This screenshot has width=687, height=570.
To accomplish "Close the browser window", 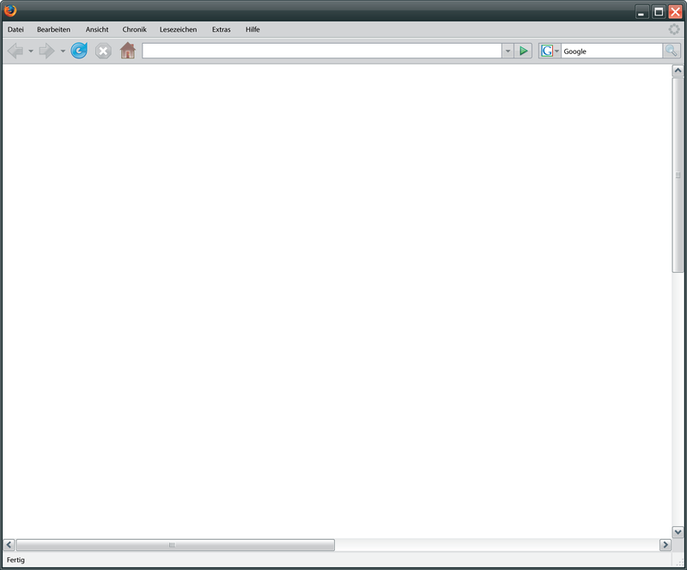I will [x=675, y=12].
